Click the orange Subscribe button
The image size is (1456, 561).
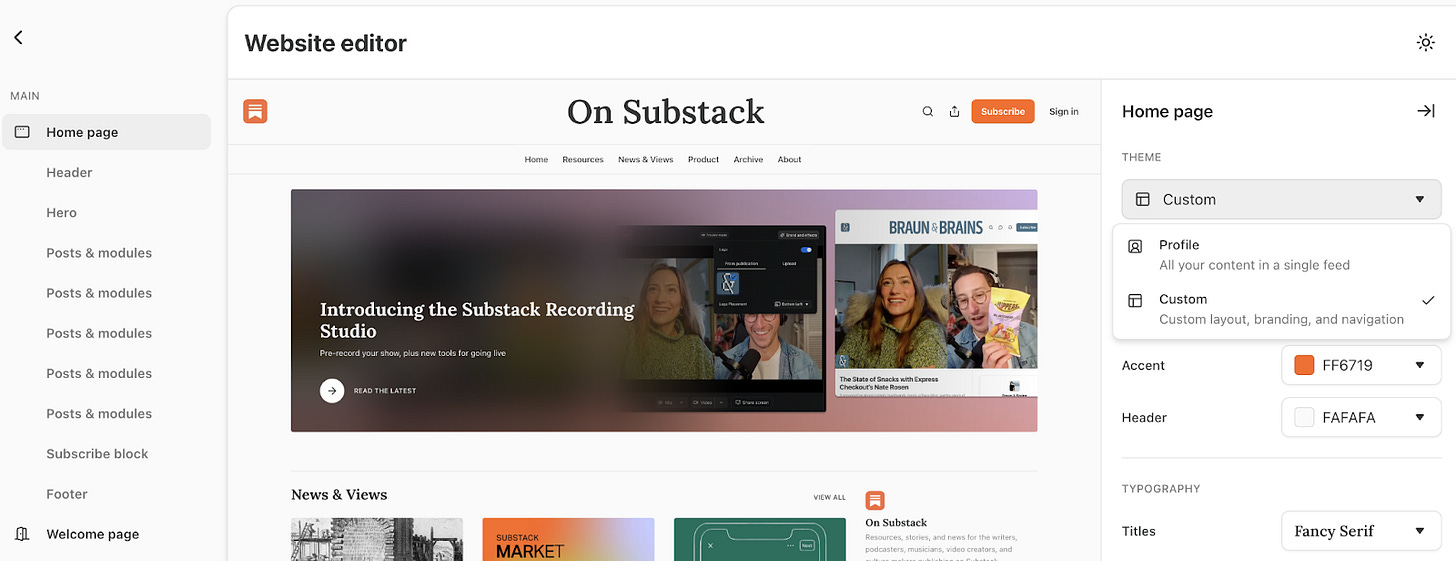(1002, 111)
